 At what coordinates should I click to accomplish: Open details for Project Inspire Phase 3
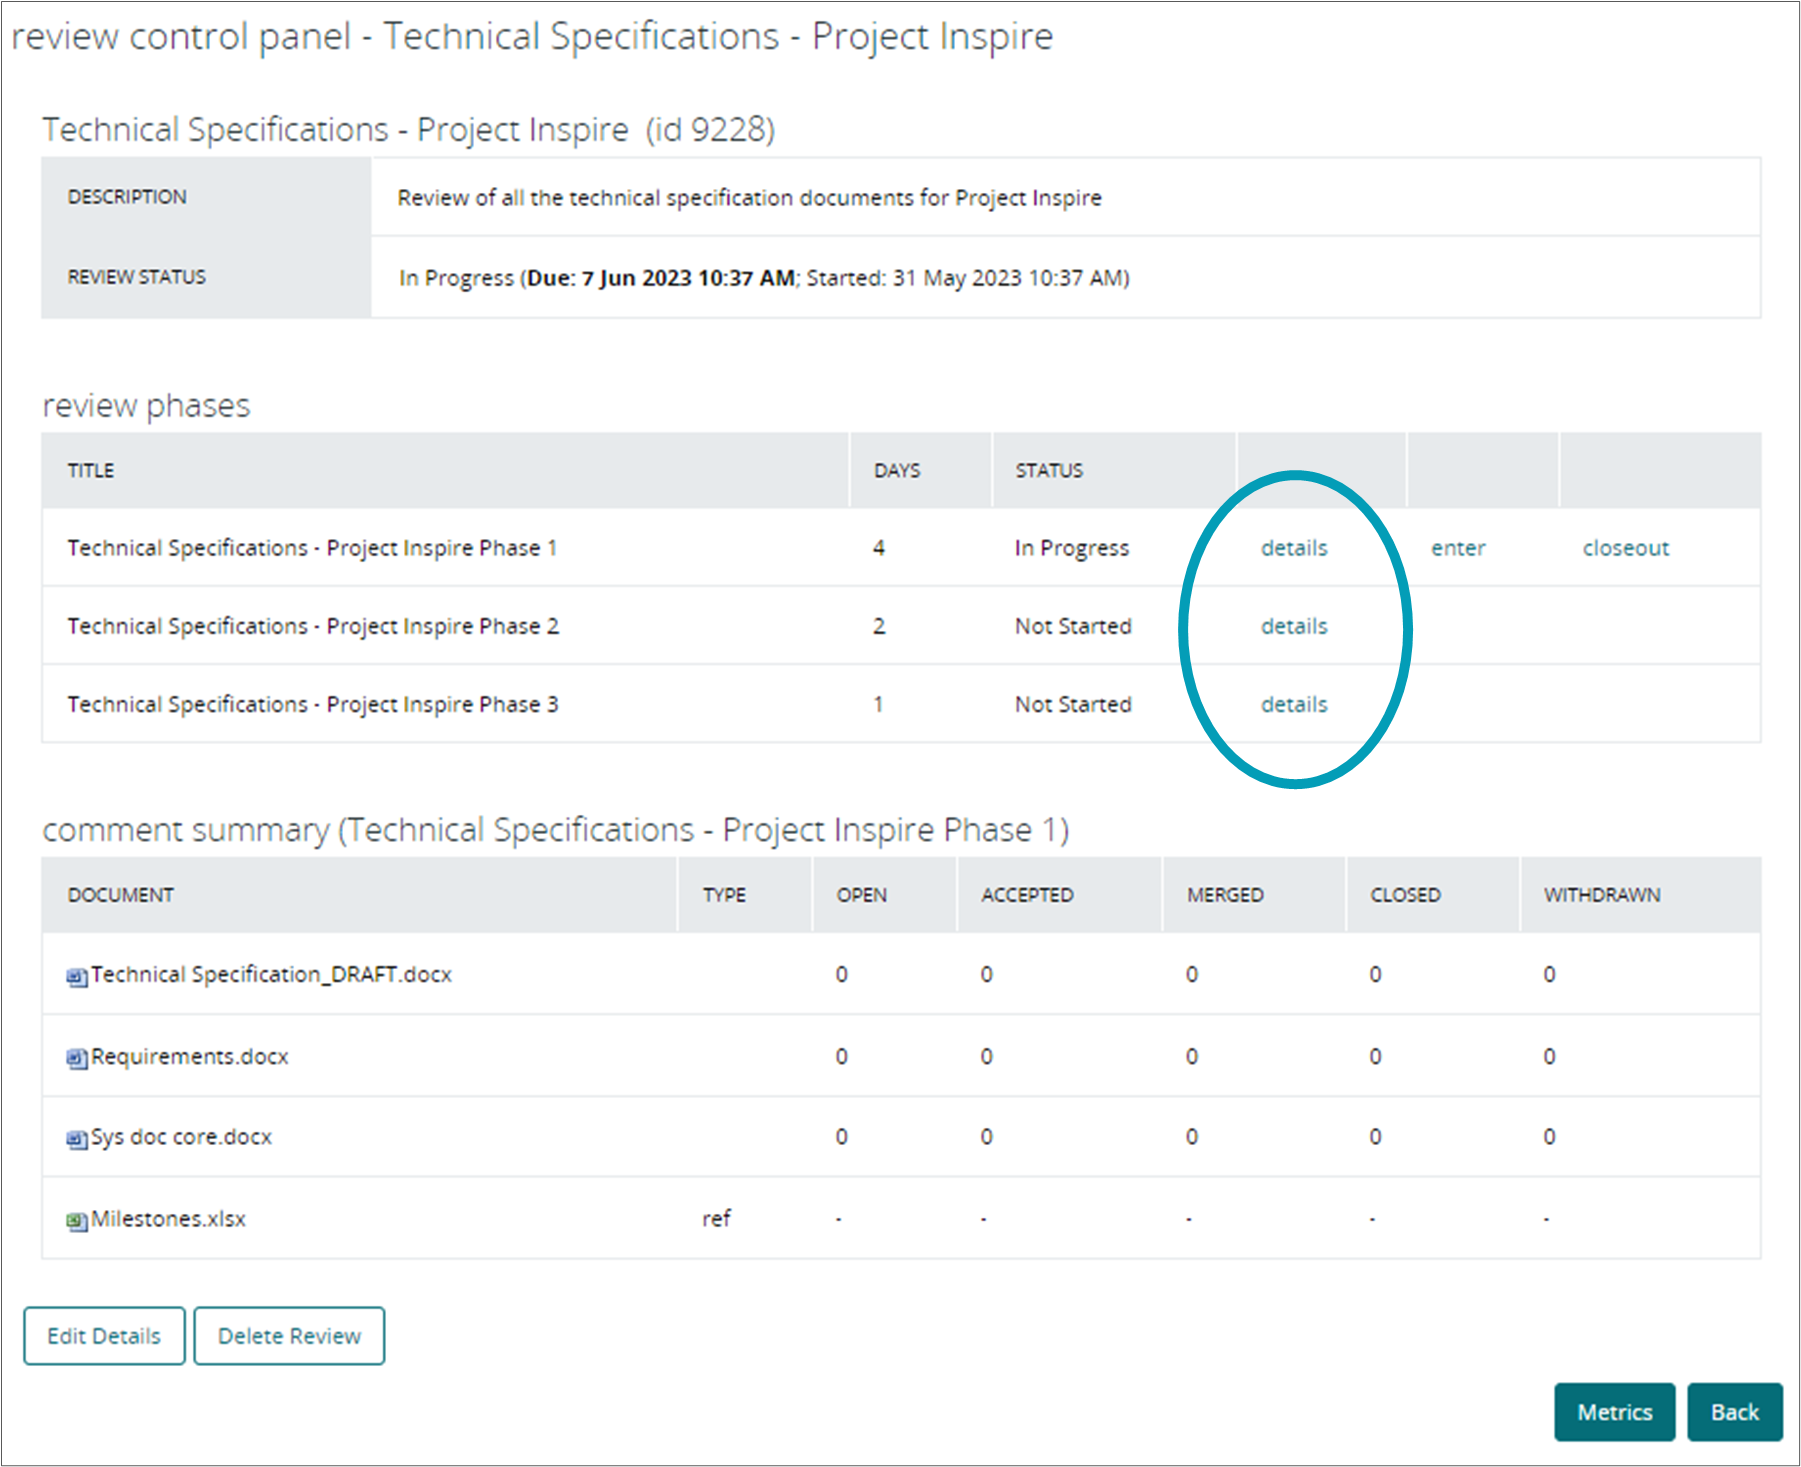point(1294,704)
